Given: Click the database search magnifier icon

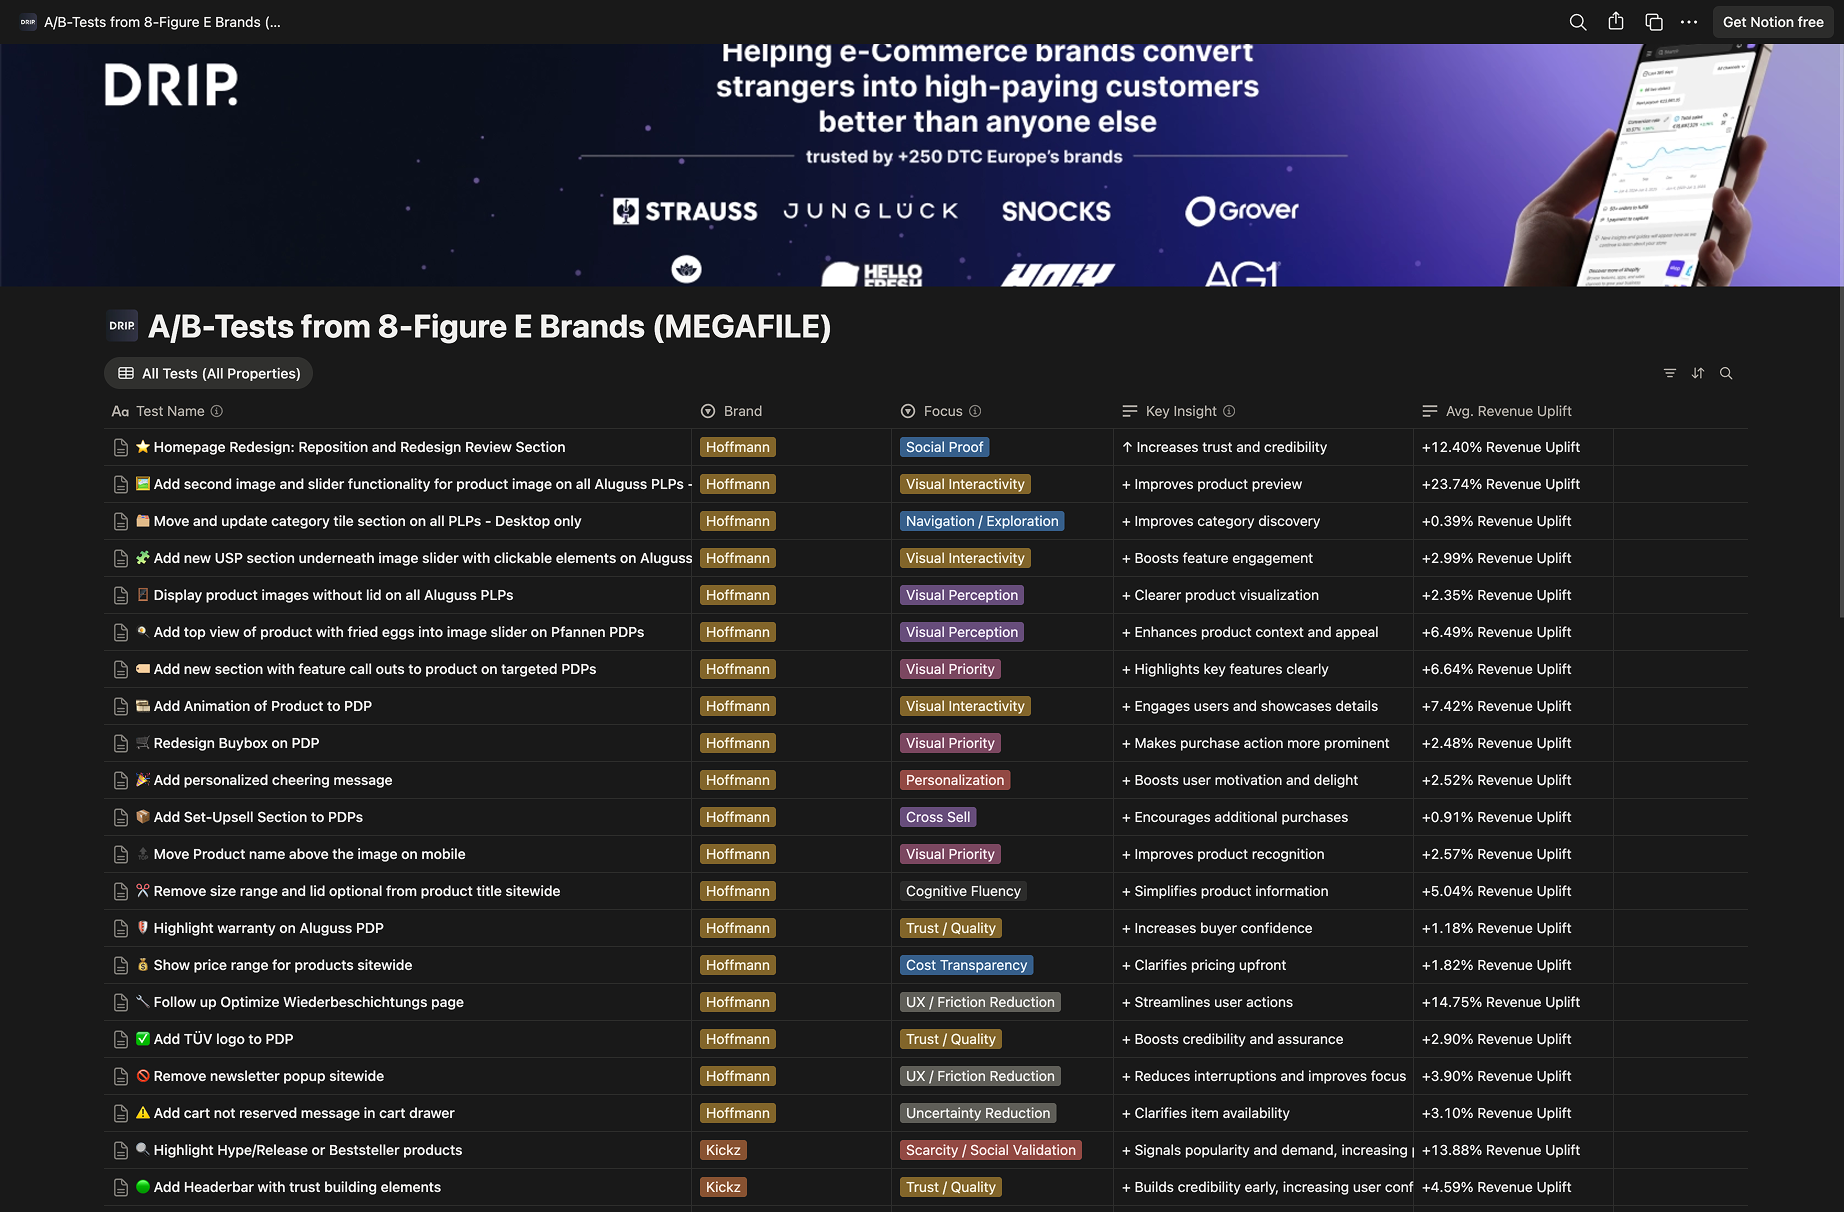Looking at the screenshot, I should 1726,373.
